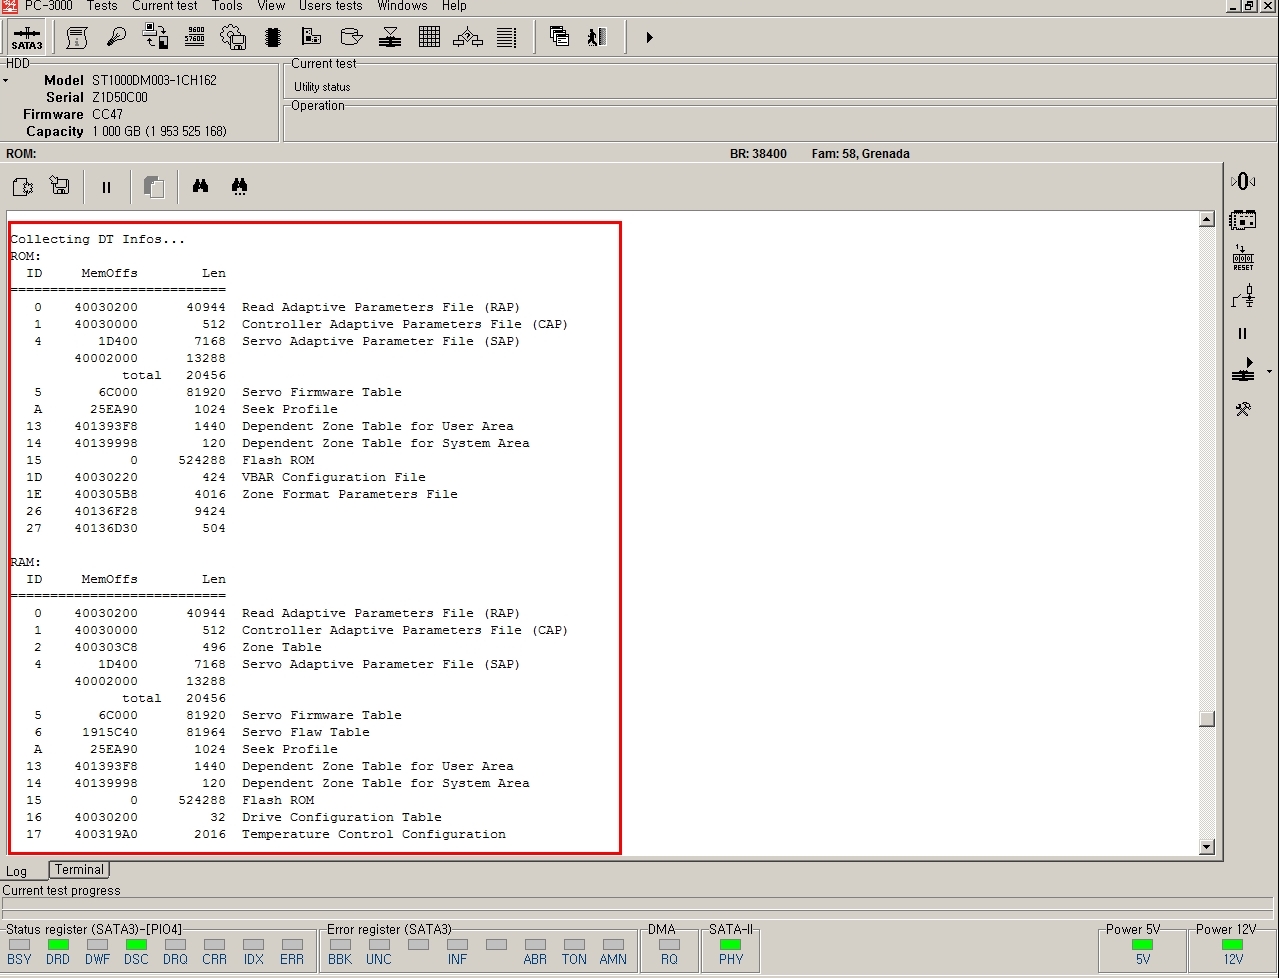The image size is (1279, 978).
Task: Open the Users tests menu
Action: [331, 6]
